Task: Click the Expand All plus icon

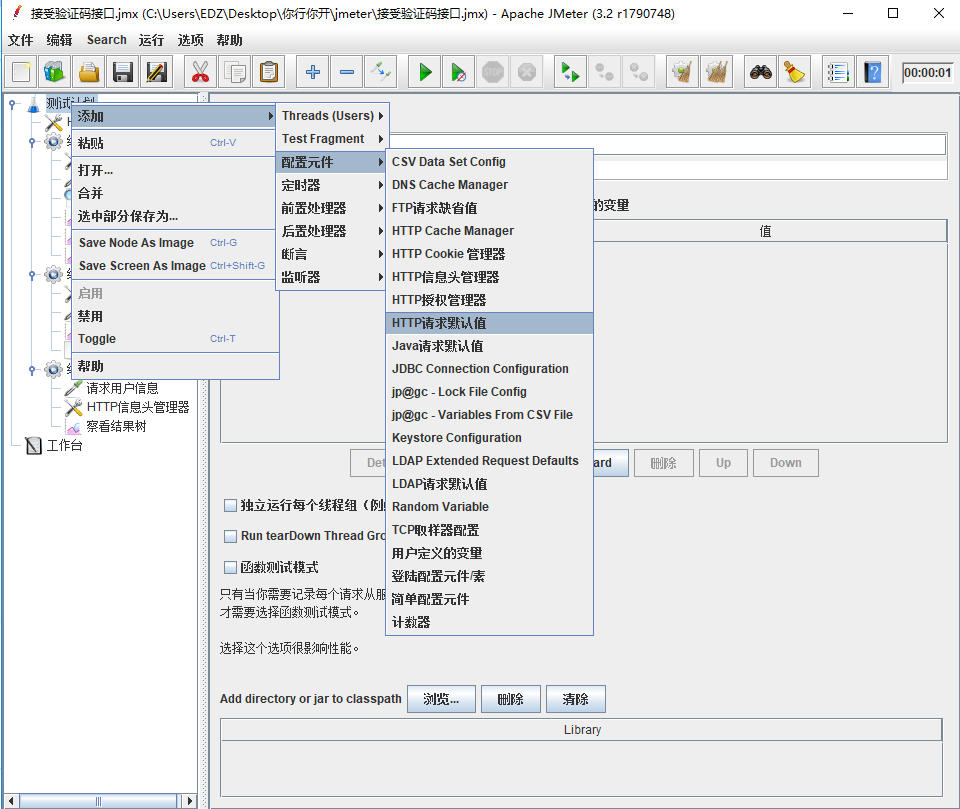Action: pos(312,72)
